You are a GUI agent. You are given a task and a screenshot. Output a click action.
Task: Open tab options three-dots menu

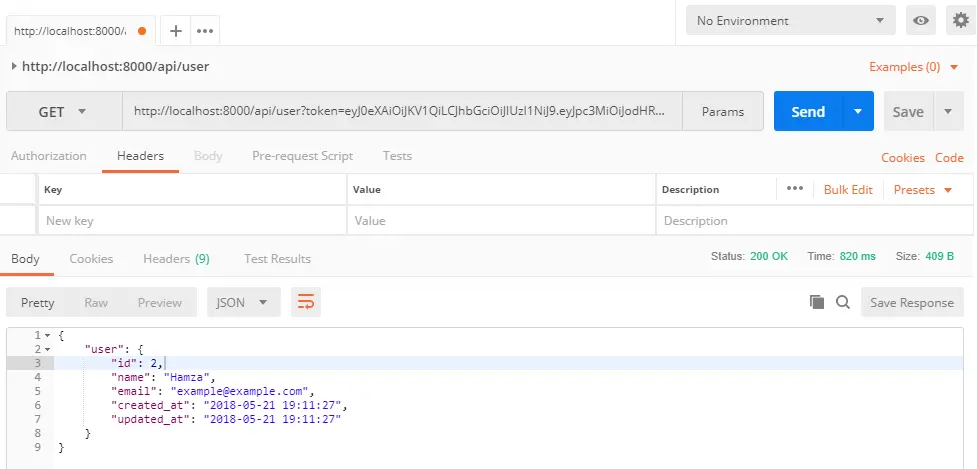click(205, 31)
